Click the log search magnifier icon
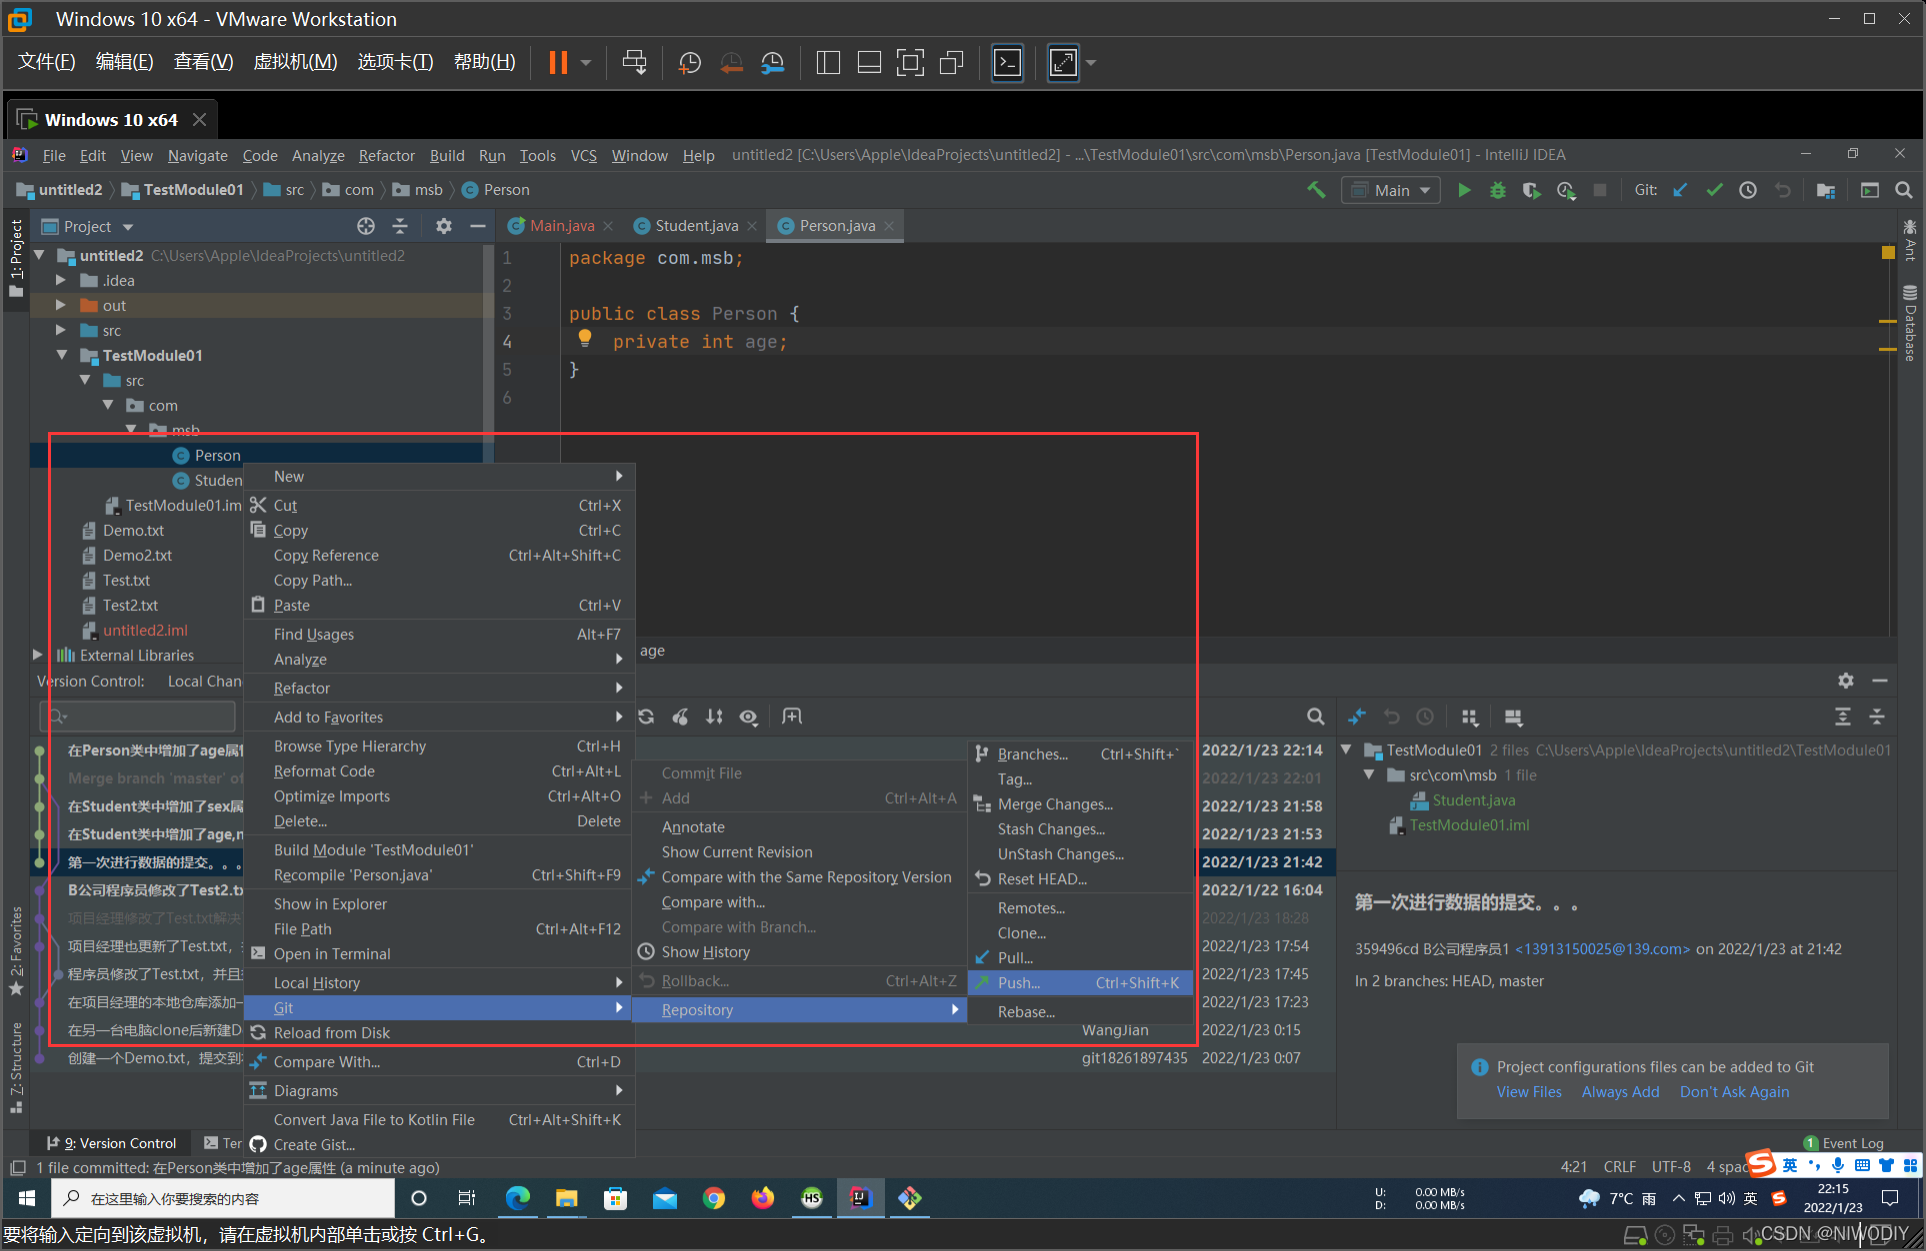This screenshot has height=1251, width=1926. 1316,717
